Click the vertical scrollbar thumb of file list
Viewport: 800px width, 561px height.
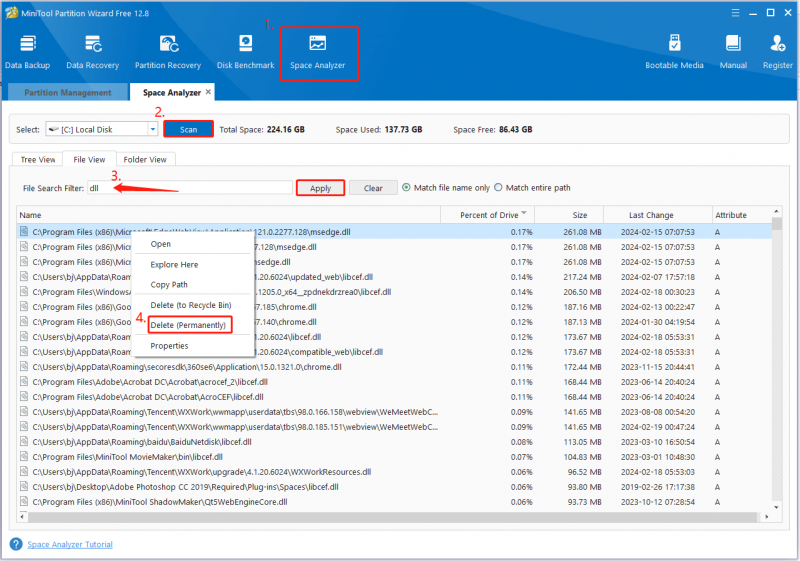click(777, 225)
